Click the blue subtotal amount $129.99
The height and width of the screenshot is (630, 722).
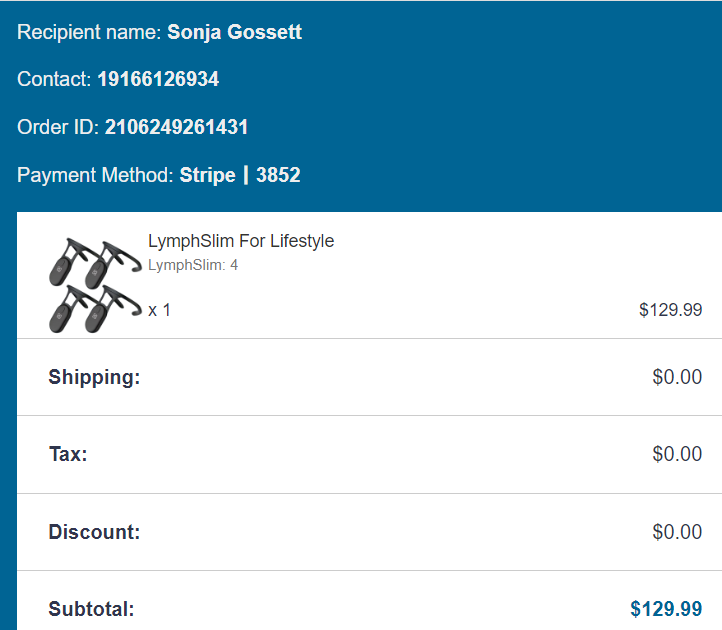[x=666, y=609]
